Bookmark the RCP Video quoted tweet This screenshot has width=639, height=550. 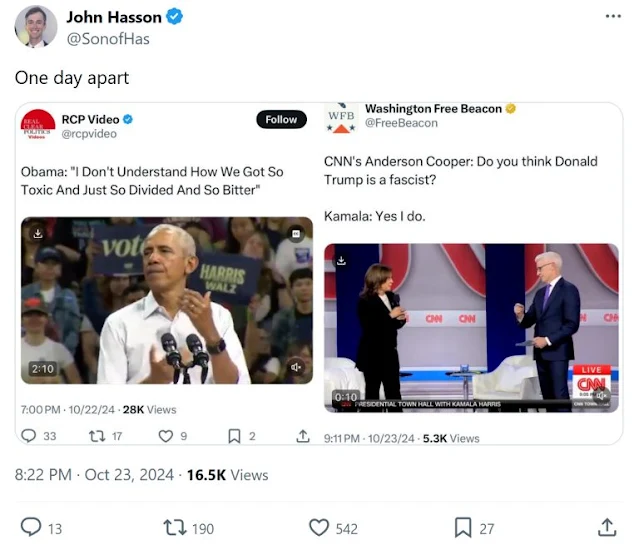[234, 436]
